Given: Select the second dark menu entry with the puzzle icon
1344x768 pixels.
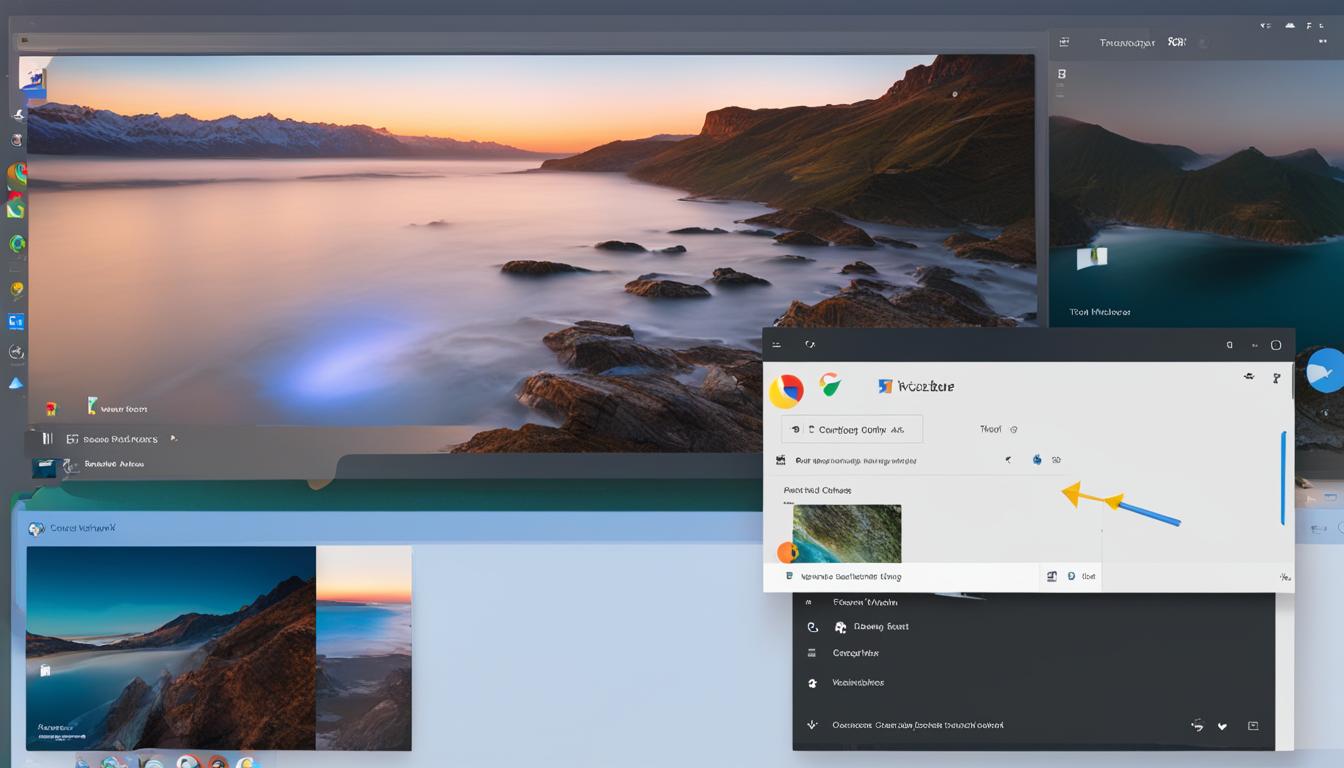Looking at the screenshot, I should 1033,627.
